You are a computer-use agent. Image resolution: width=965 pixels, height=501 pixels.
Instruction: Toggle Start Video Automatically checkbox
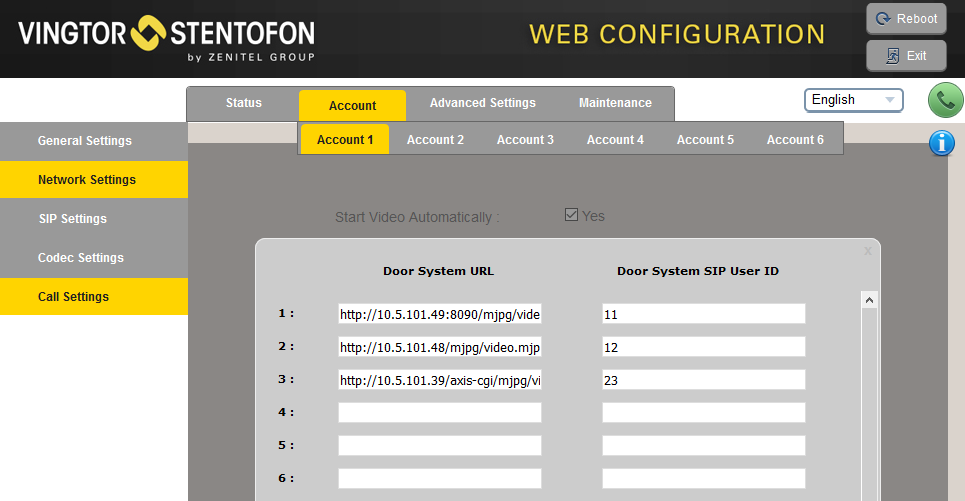tap(572, 215)
